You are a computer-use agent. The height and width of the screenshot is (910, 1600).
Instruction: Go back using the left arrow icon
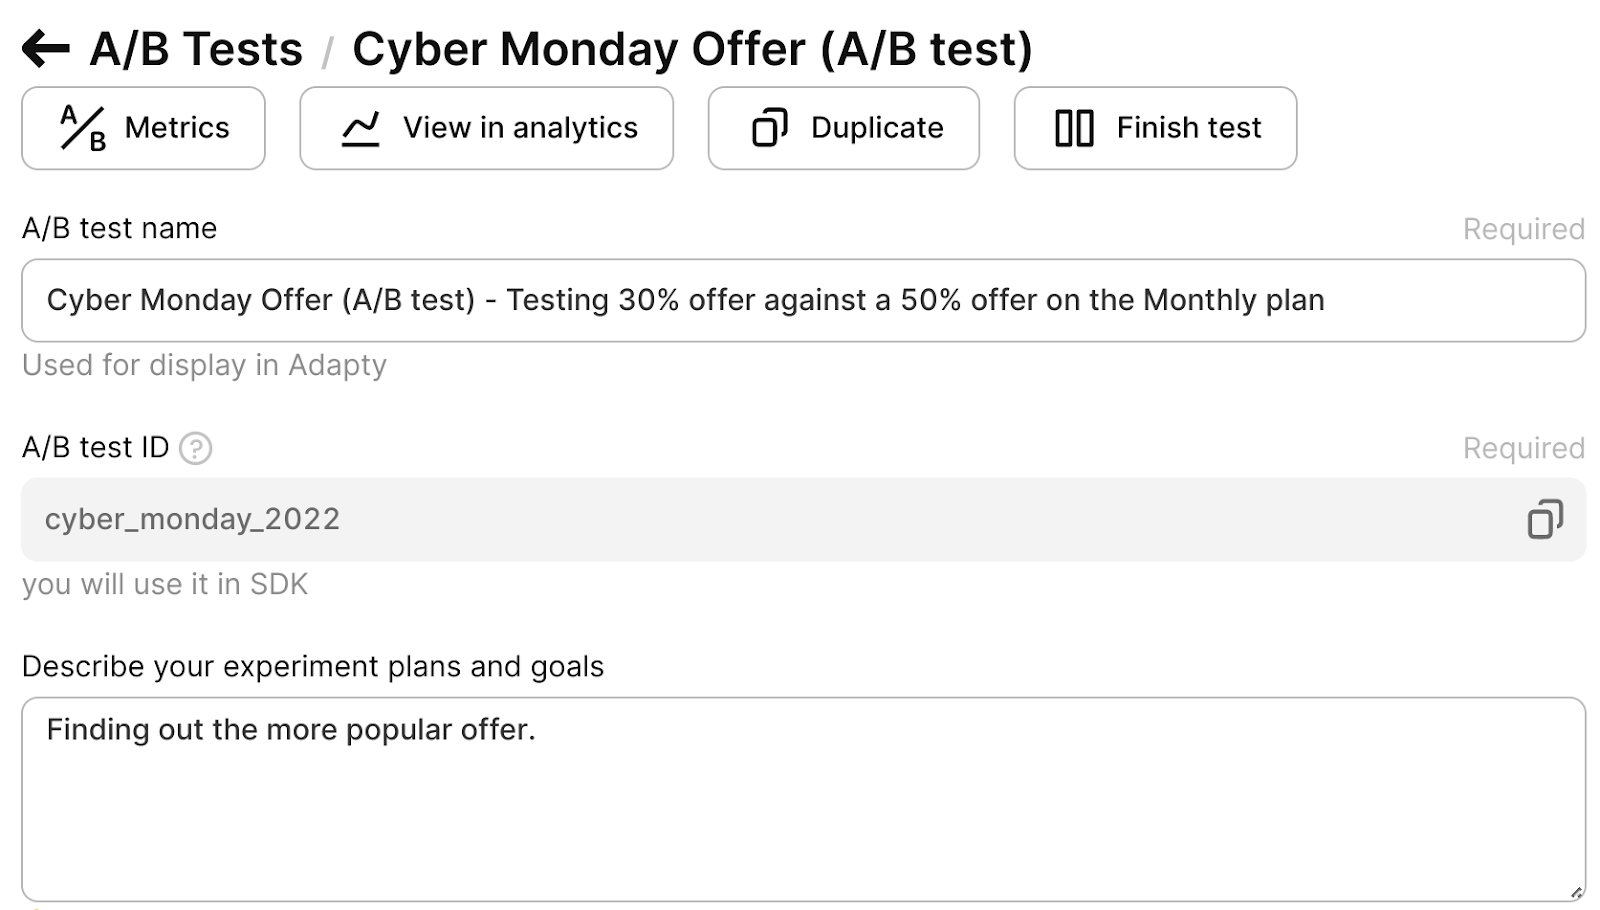(x=46, y=48)
